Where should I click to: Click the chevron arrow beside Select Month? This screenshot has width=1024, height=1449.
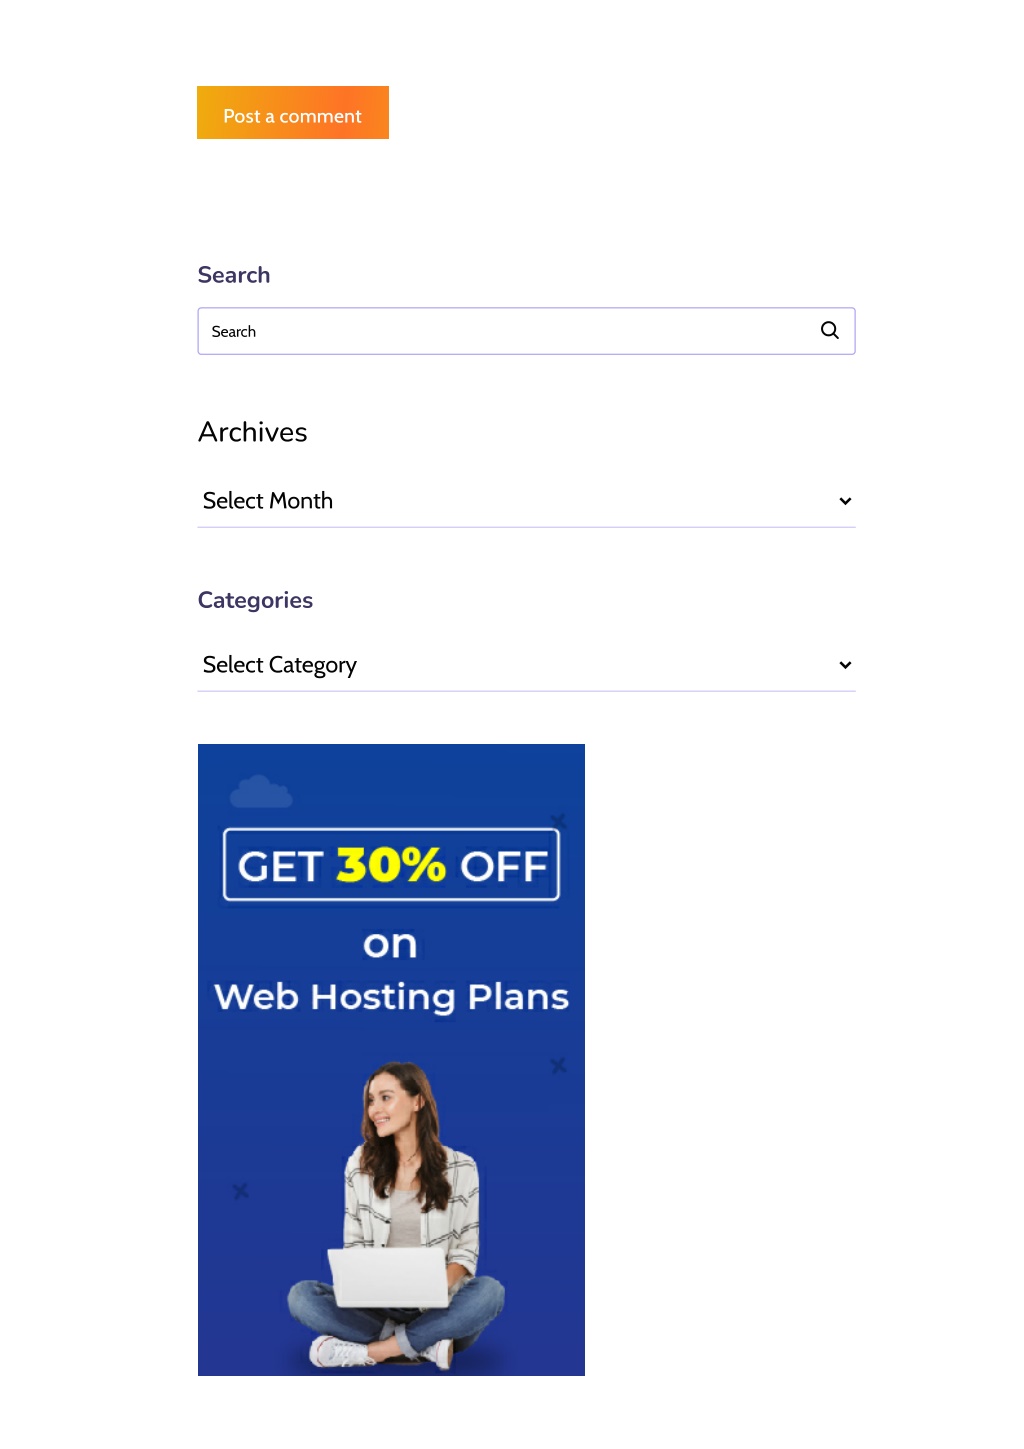[845, 501]
